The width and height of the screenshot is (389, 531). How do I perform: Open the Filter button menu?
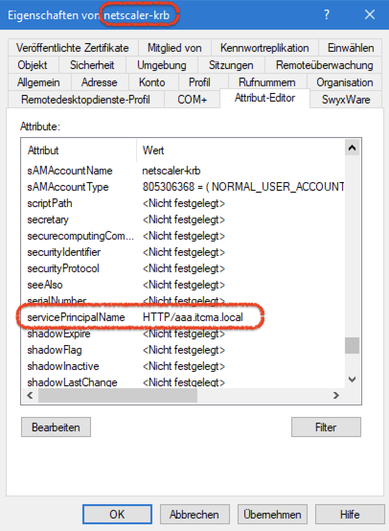coord(326,427)
